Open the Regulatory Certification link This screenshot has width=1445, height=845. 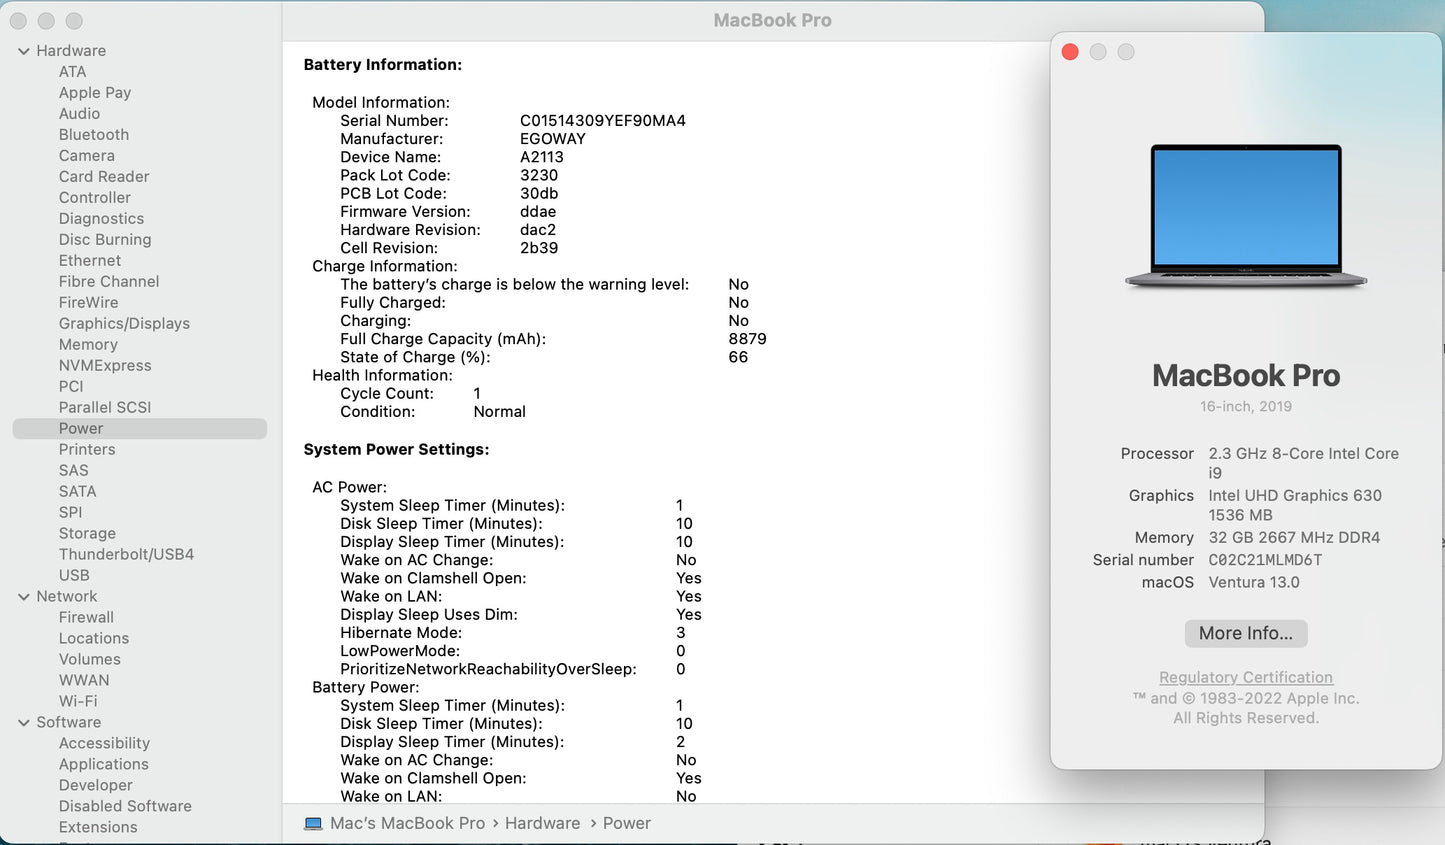click(x=1245, y=677)
